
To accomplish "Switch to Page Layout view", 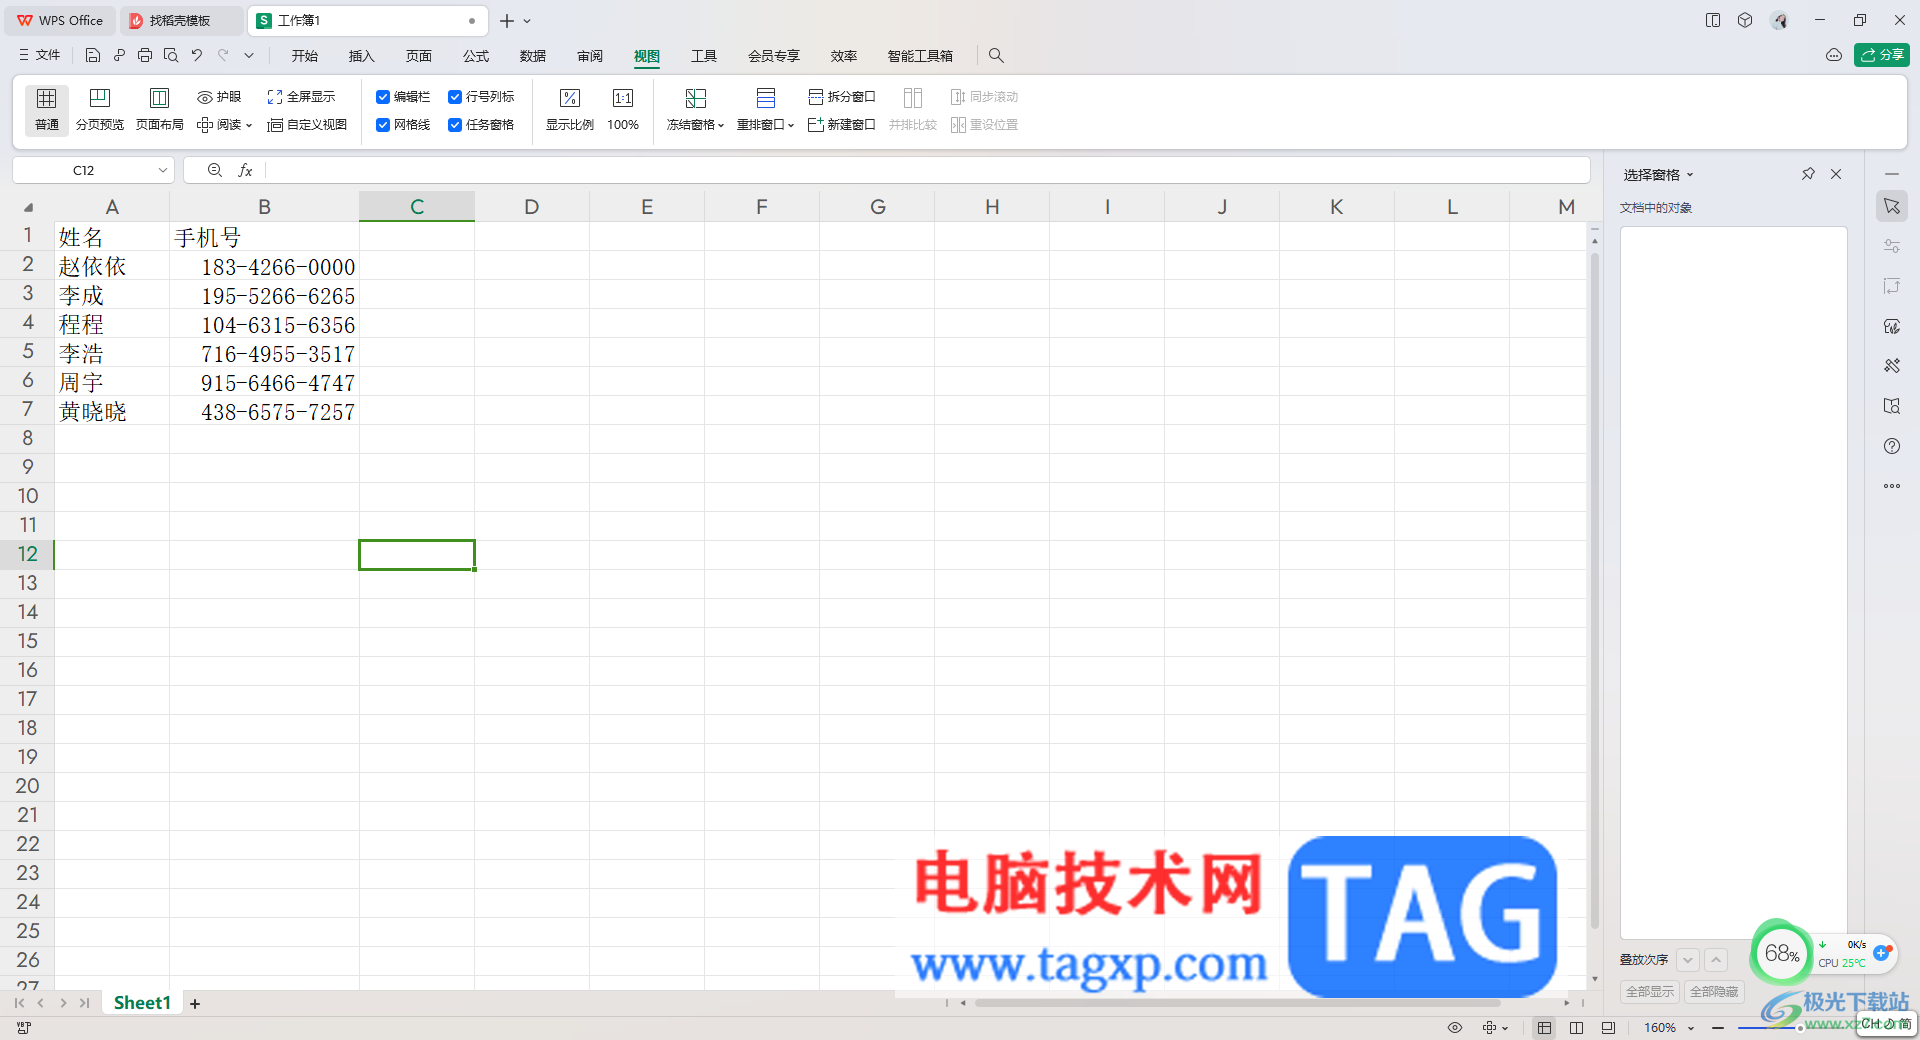I will (x=160, y=110).
